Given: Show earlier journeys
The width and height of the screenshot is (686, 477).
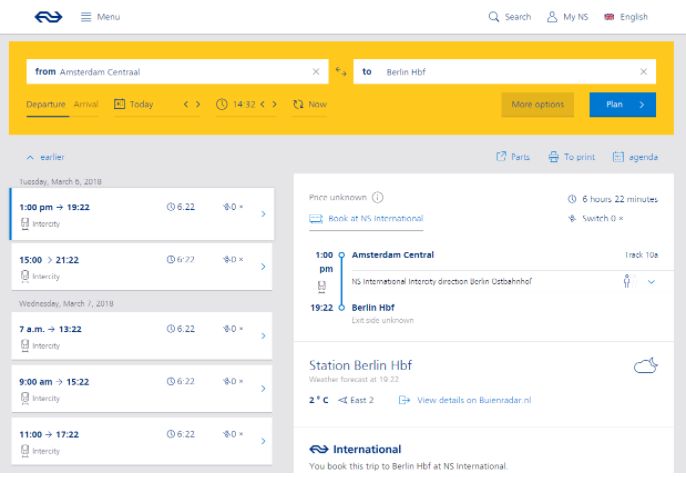Looking at the screenshot, I should point(46,157).
